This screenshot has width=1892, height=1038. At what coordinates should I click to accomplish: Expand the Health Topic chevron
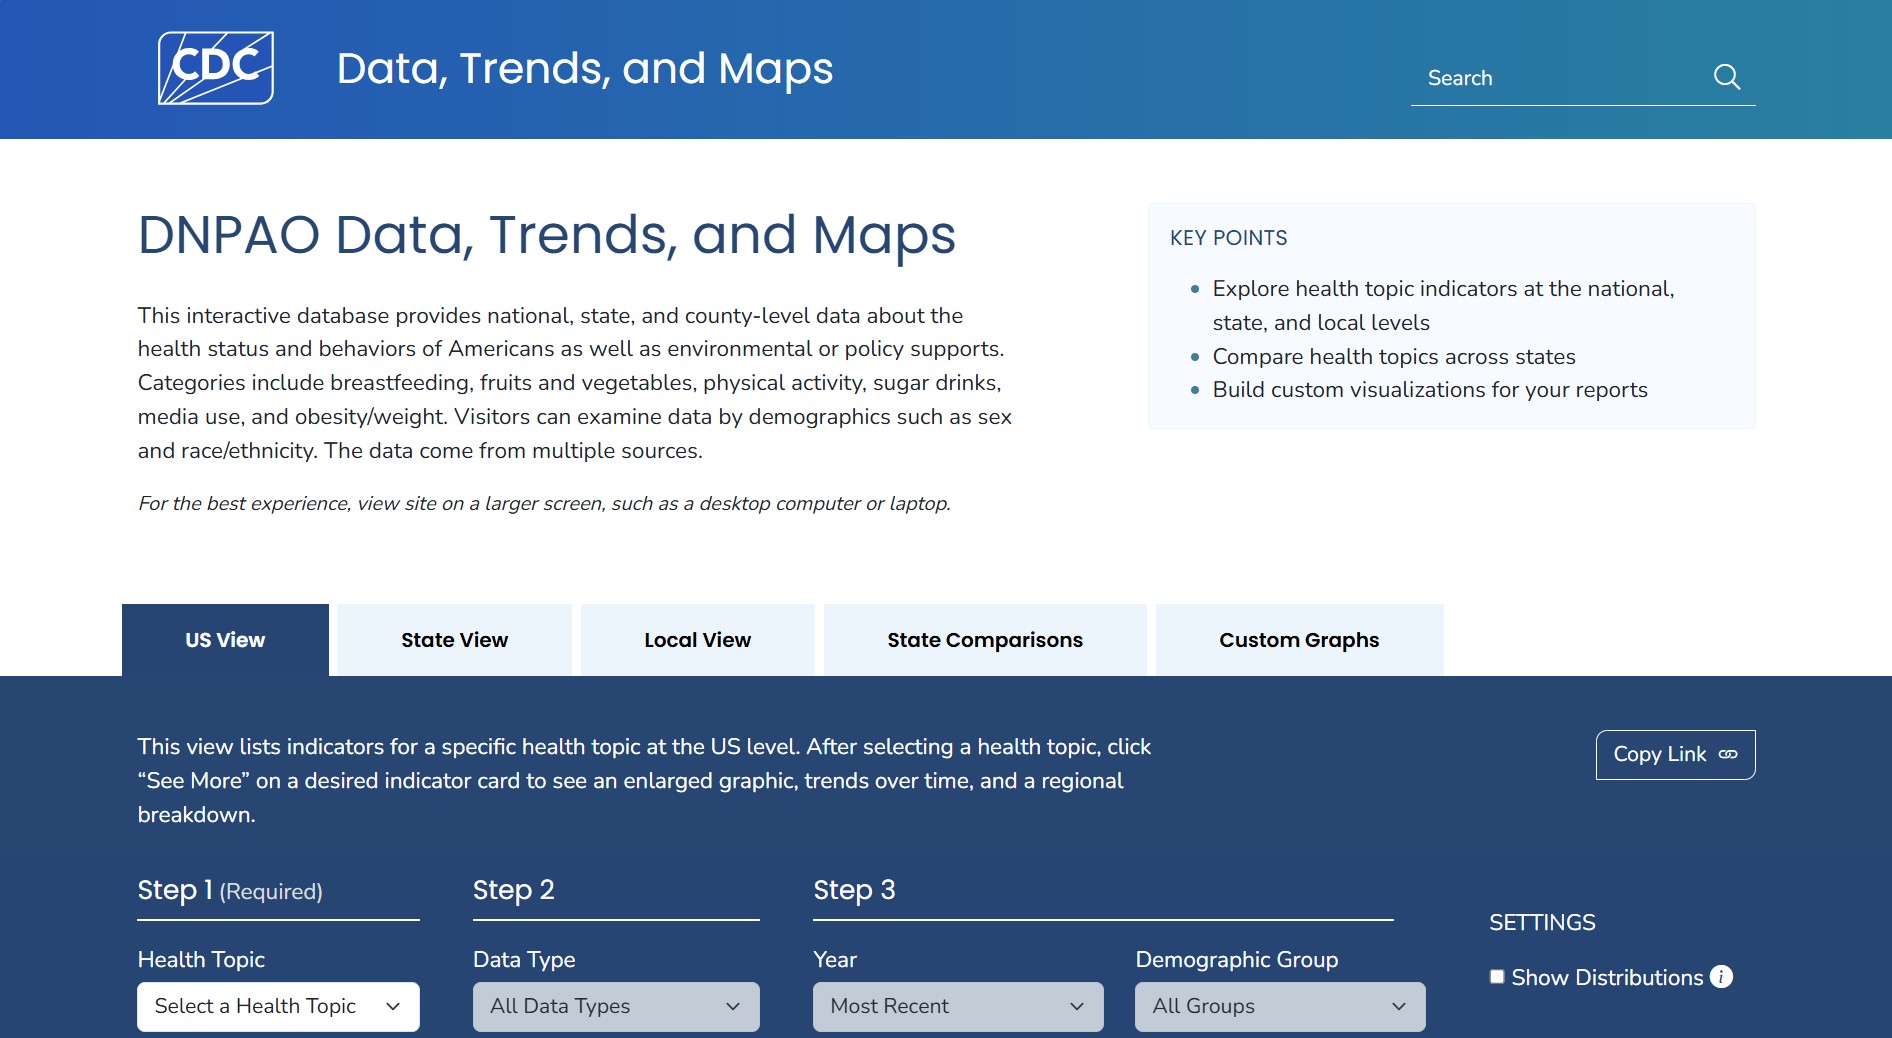pyautogui.click(x=393, y=1006)
